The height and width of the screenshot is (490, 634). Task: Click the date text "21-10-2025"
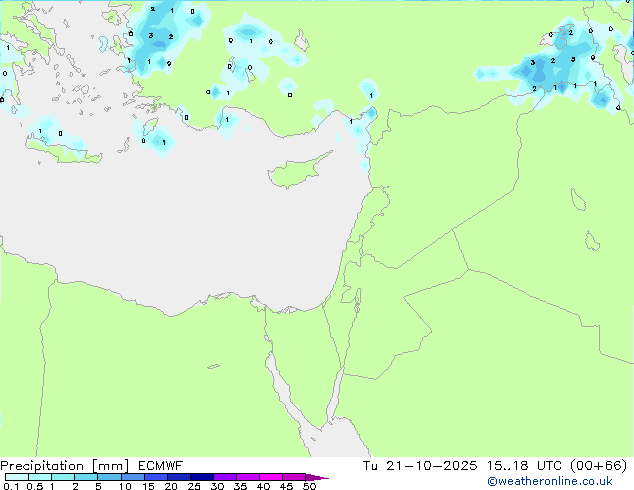(431, 466)
